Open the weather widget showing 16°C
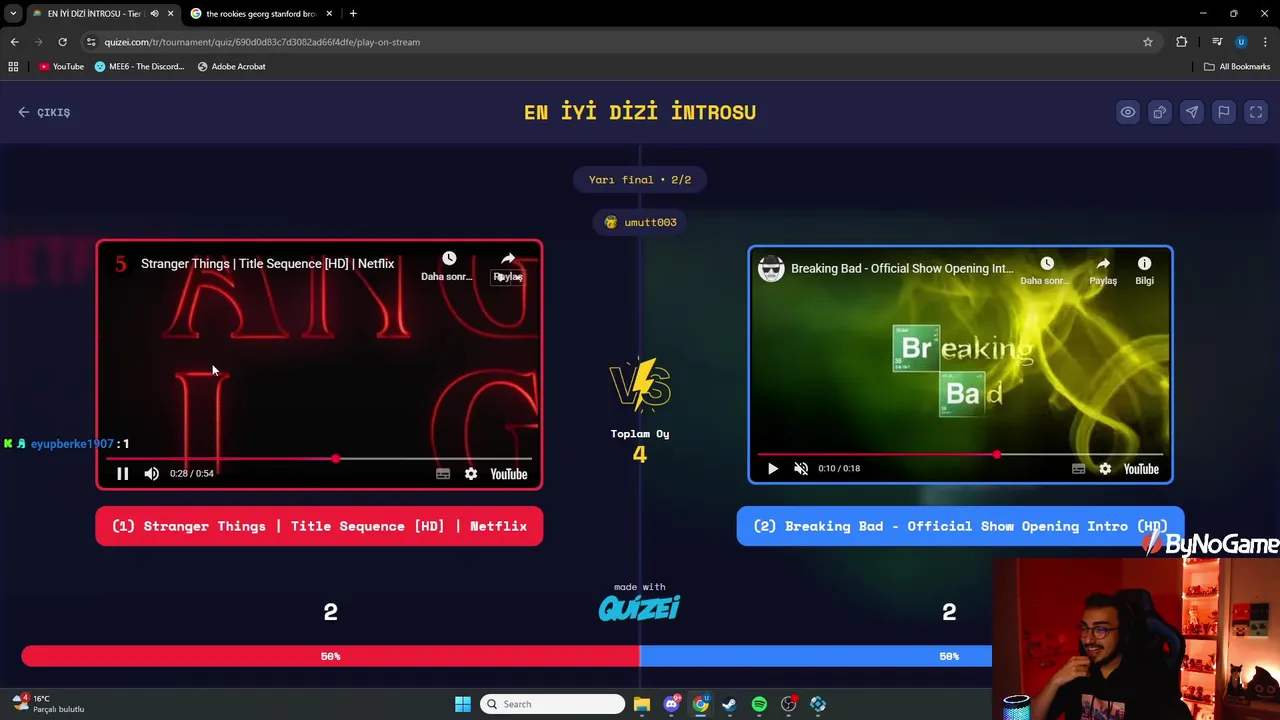This screenshot has height=720, width=1280. (x=48, y=704)
